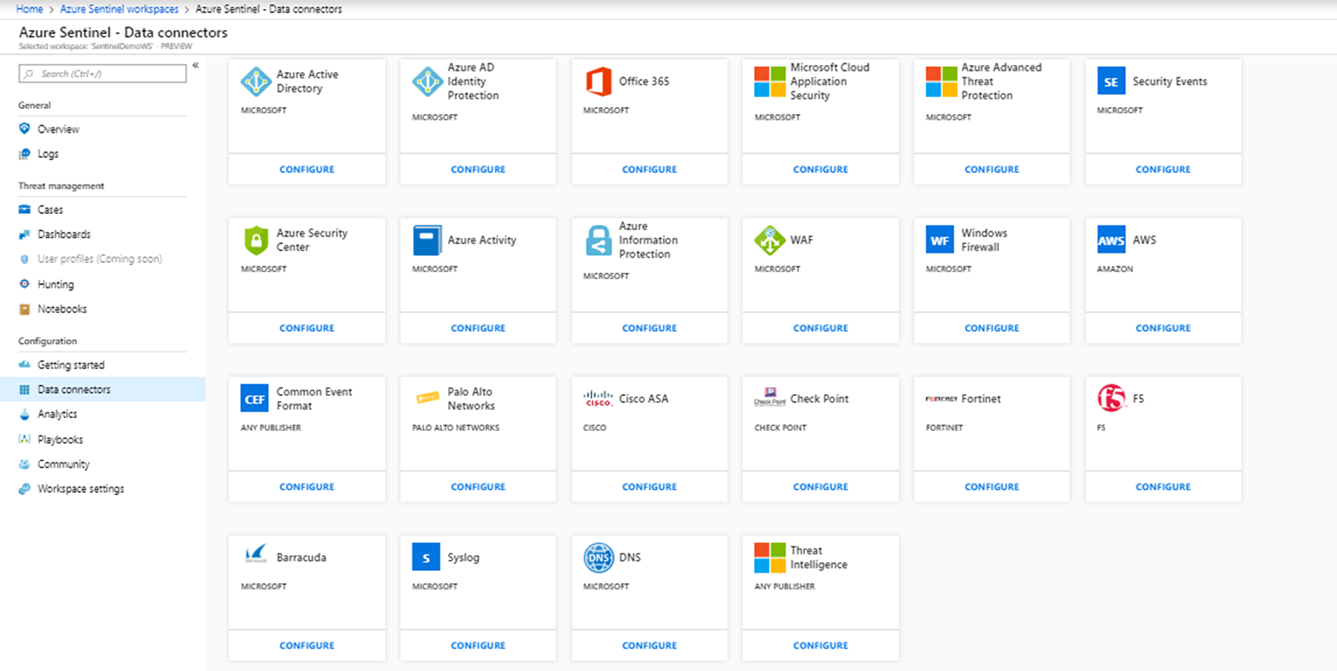
Task: Configure the WAF connector
Action: (x=821, y=328)
